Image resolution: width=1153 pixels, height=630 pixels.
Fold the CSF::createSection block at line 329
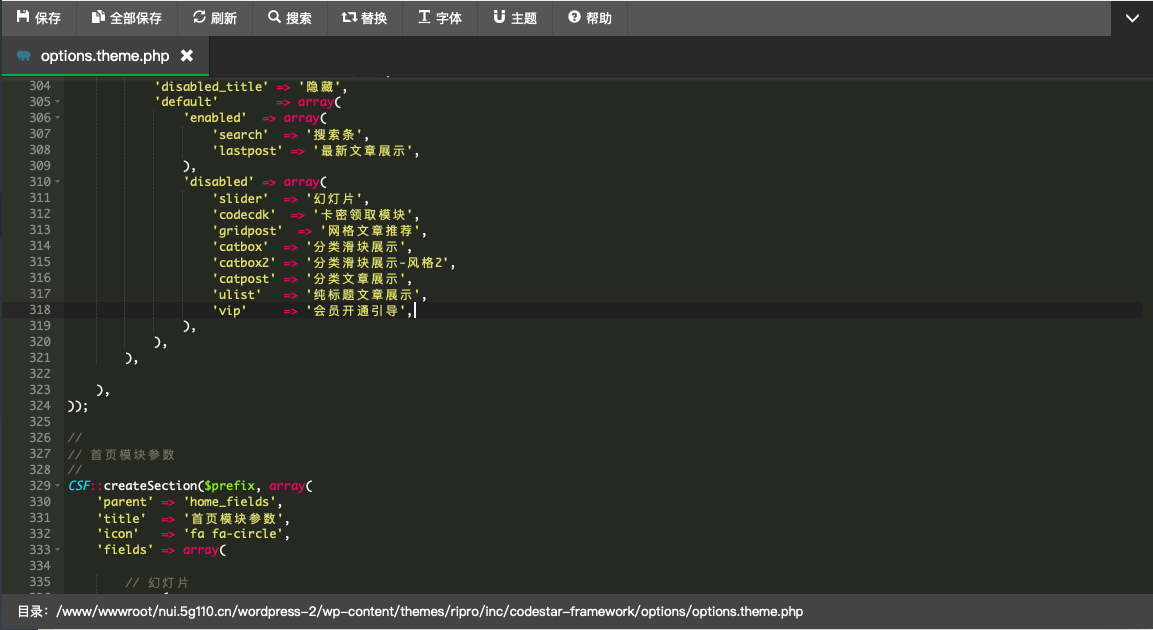pyautogui.click(x=58, y=486)
